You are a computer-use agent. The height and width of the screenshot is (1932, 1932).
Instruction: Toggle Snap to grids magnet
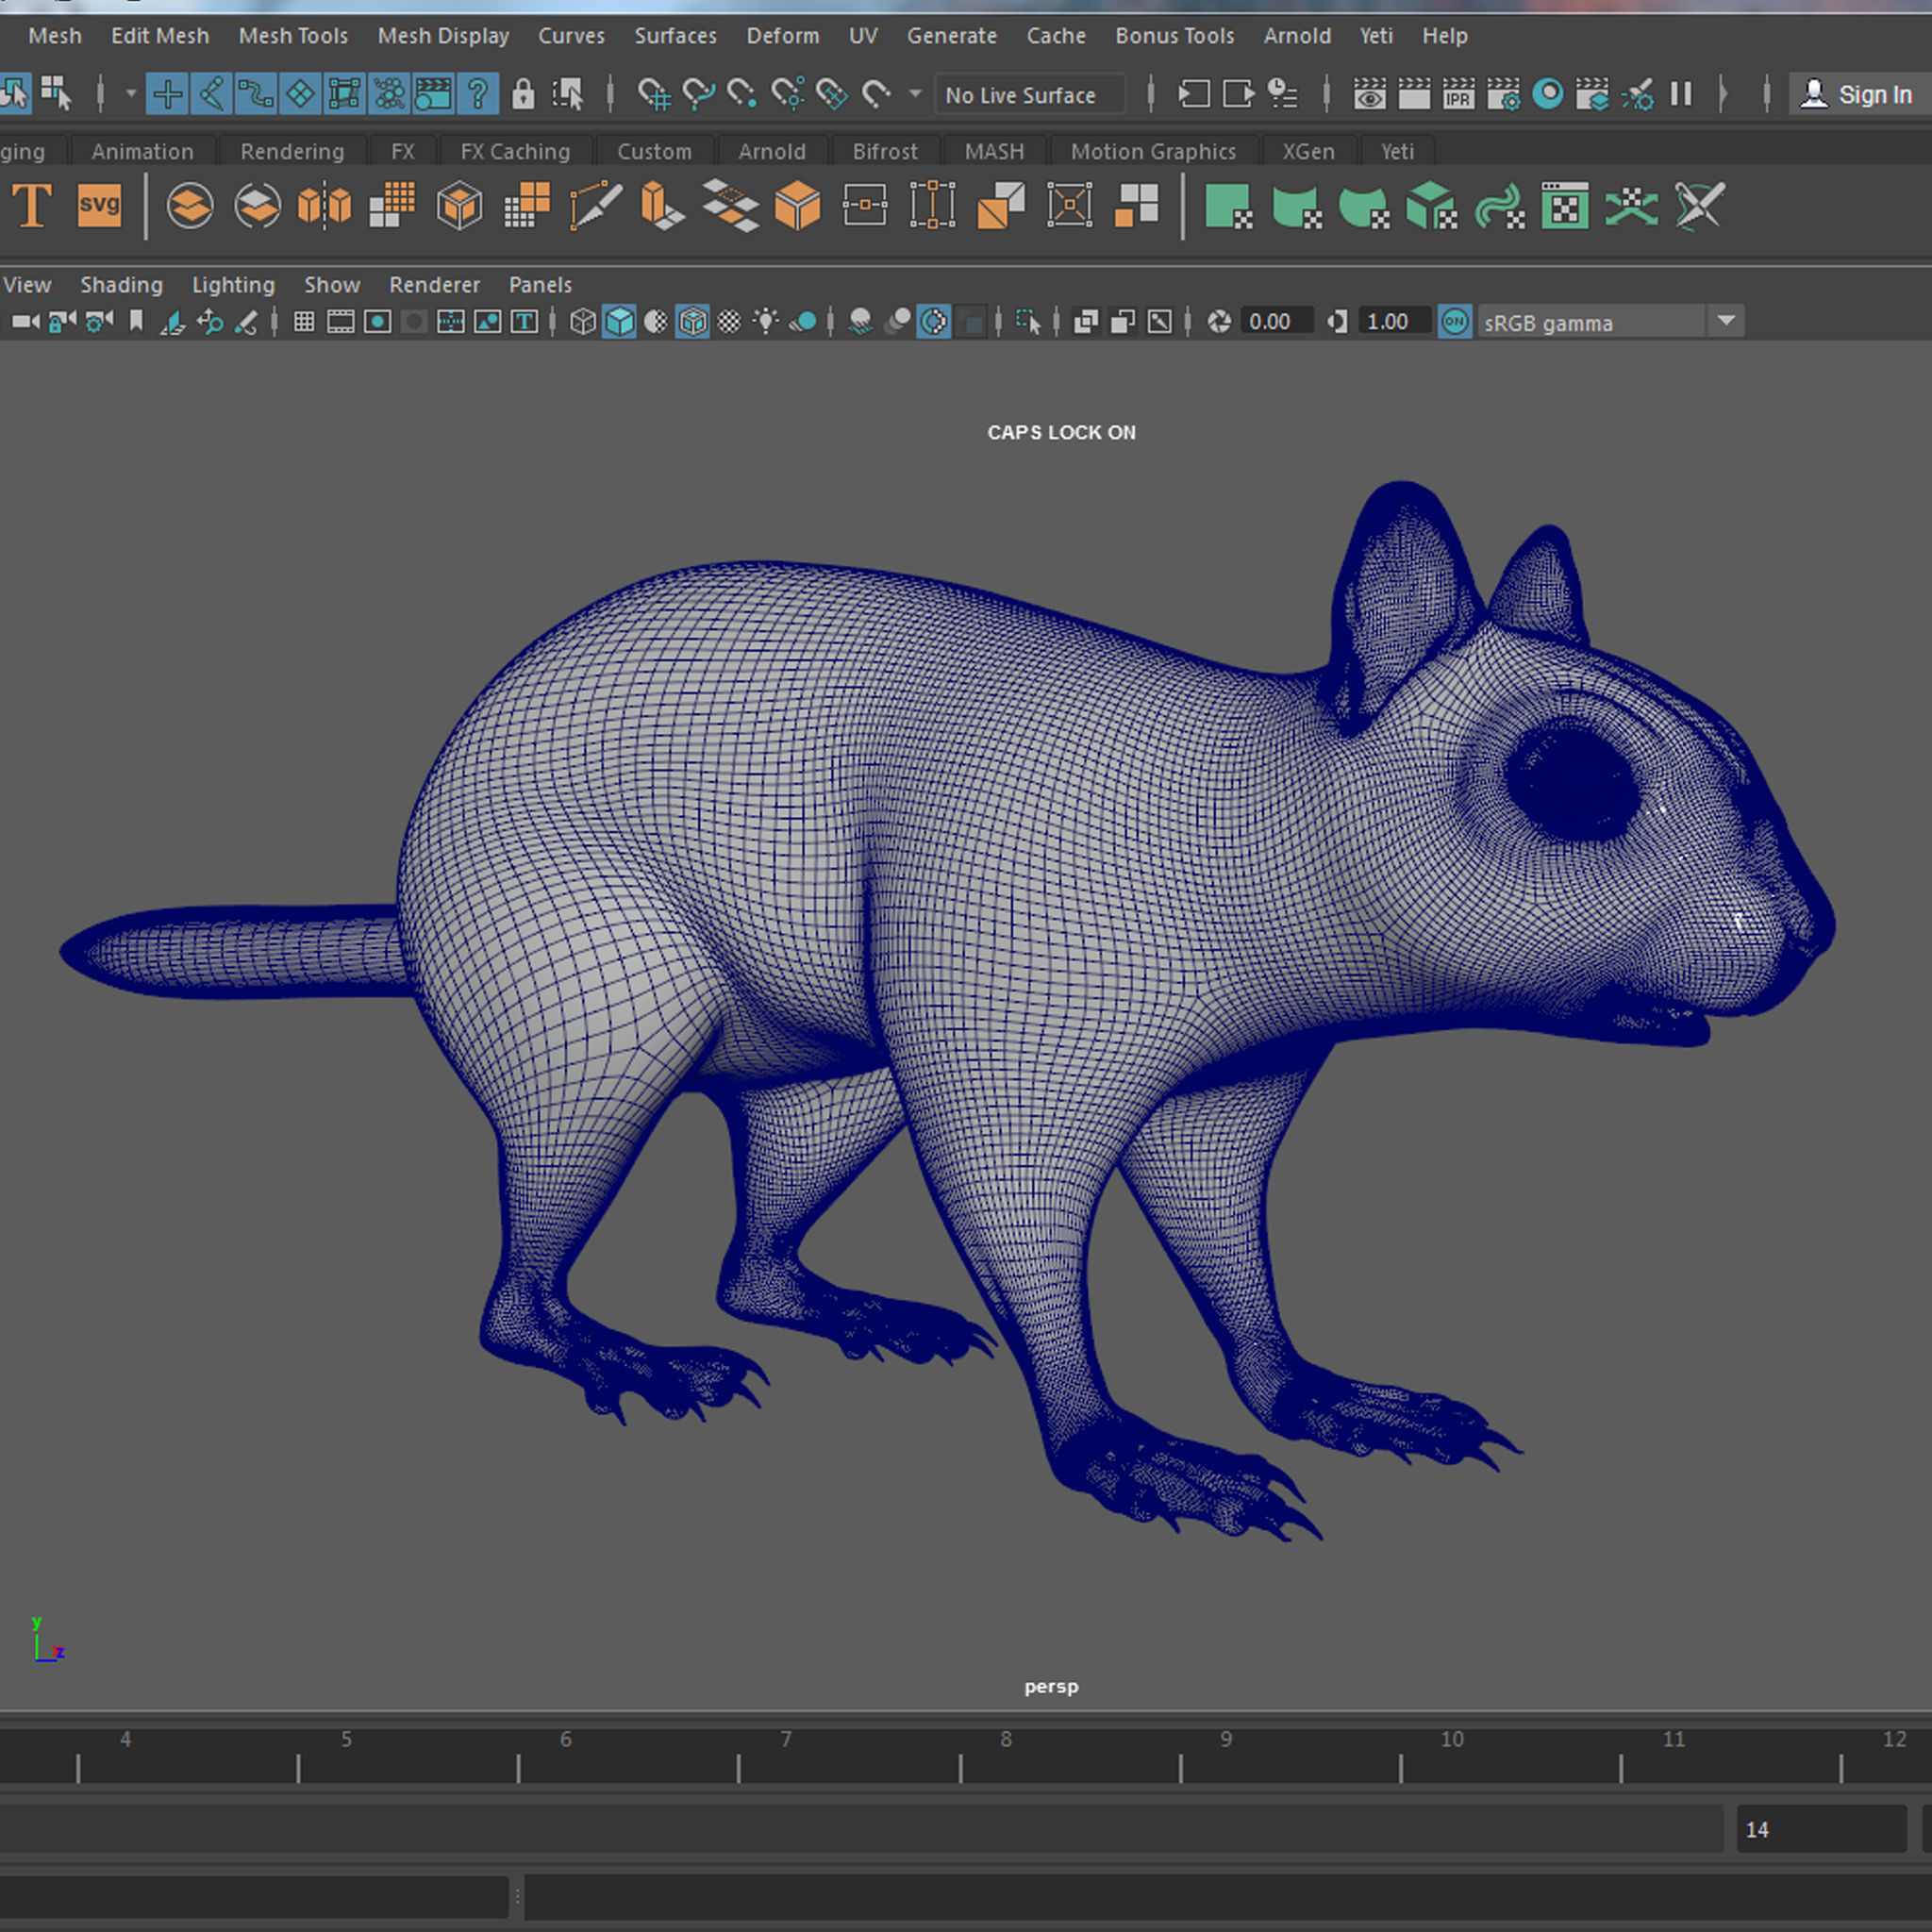[653, 95]
